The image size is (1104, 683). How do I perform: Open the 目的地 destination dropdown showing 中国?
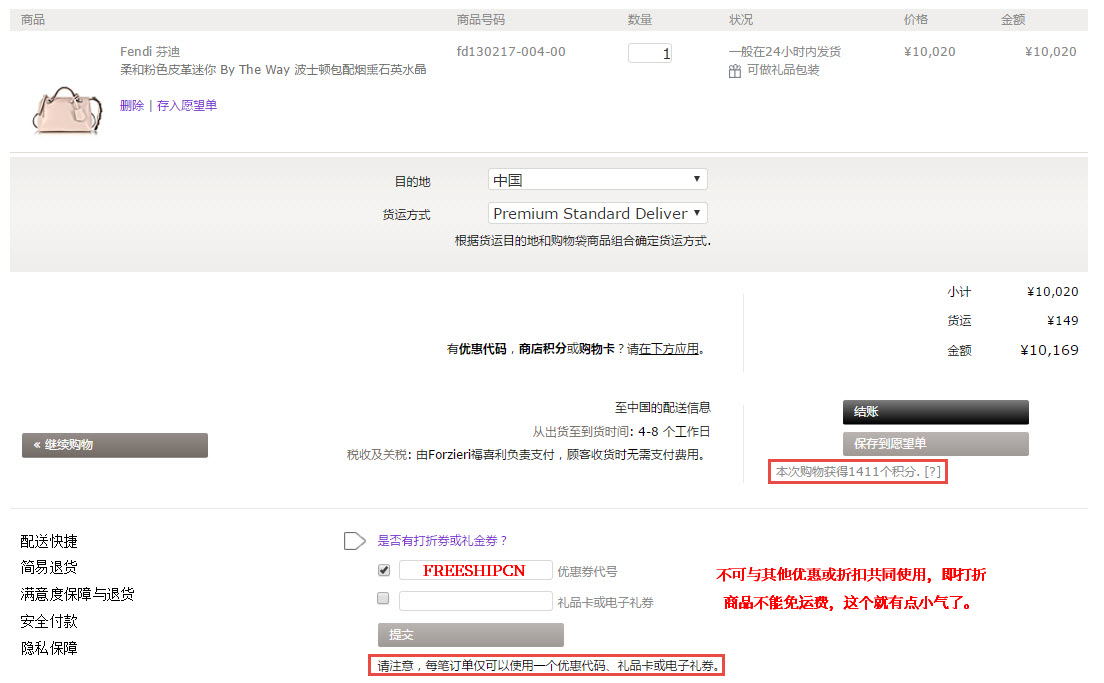pos(597,180)
